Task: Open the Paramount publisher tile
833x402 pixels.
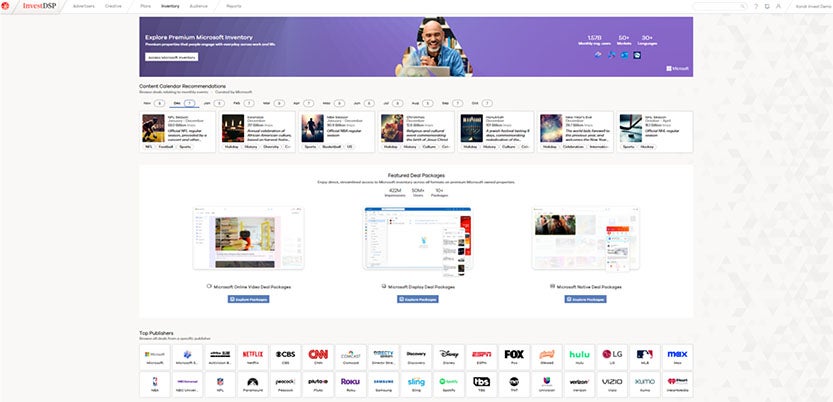Action: point(253,384)
